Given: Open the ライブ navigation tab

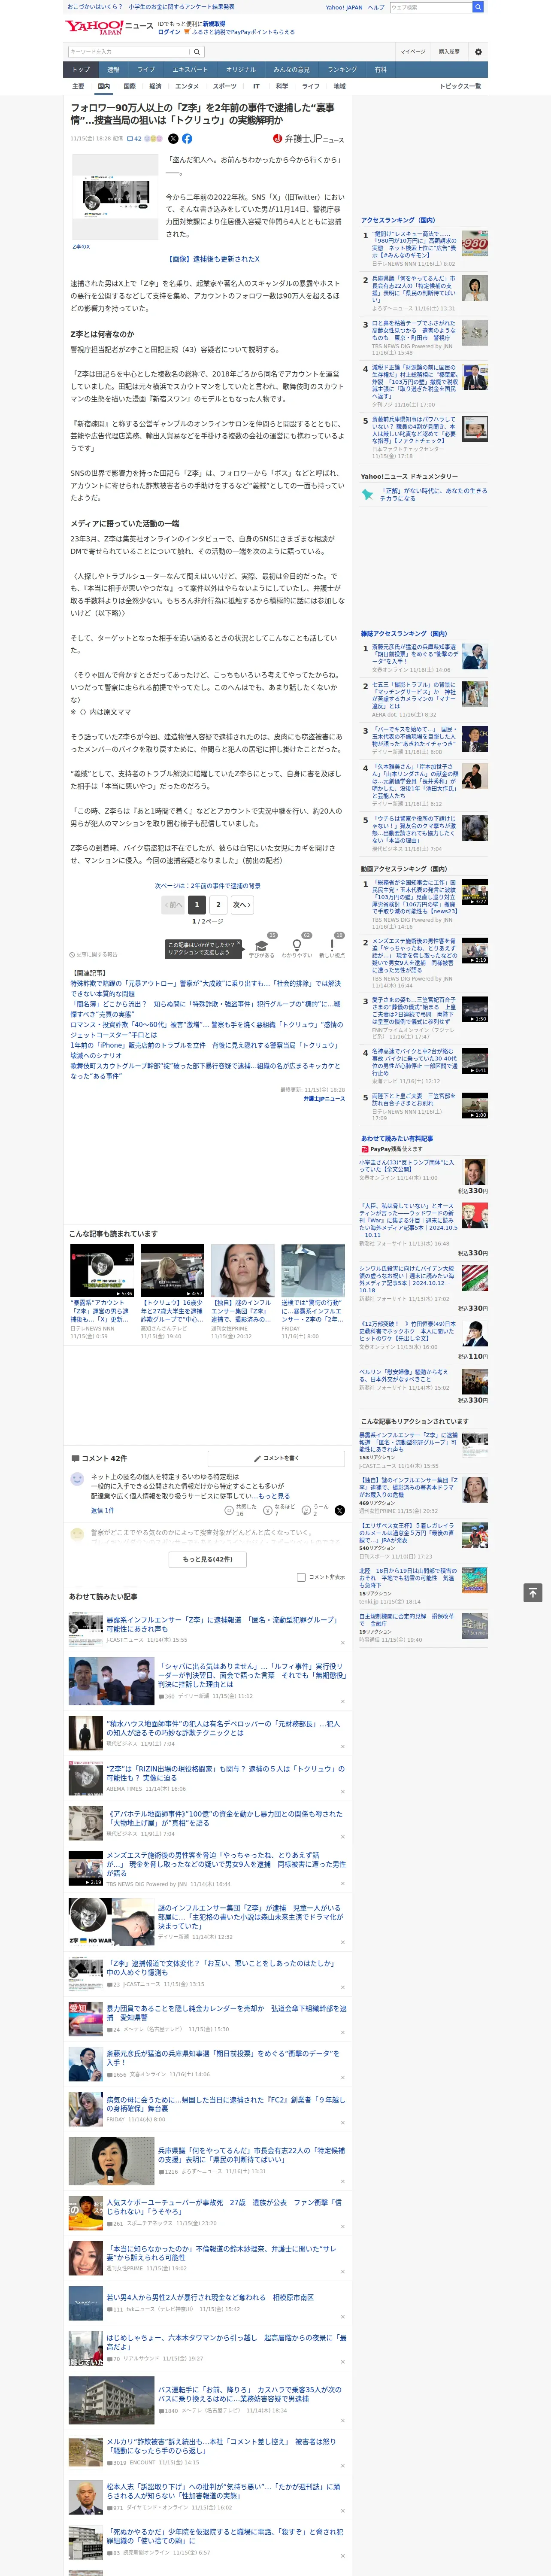Looking at the screenshot, I should pyautogui.click(x=146, y=70).
